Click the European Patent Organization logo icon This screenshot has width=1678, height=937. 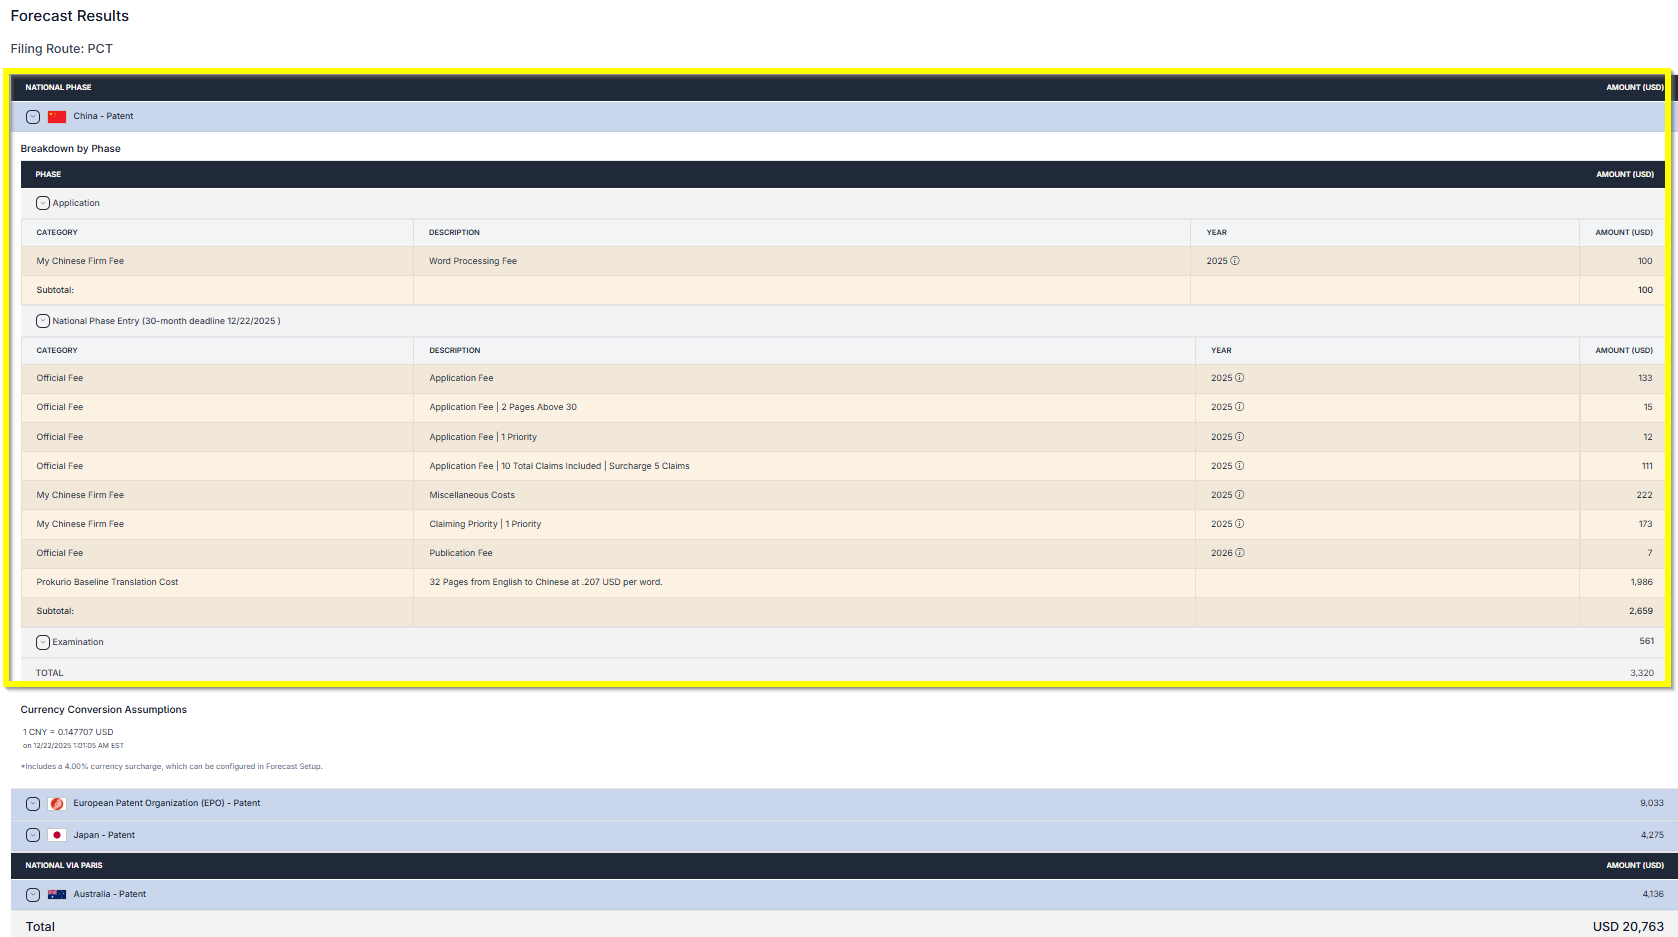pyautogui.click(x=57, y=804)
